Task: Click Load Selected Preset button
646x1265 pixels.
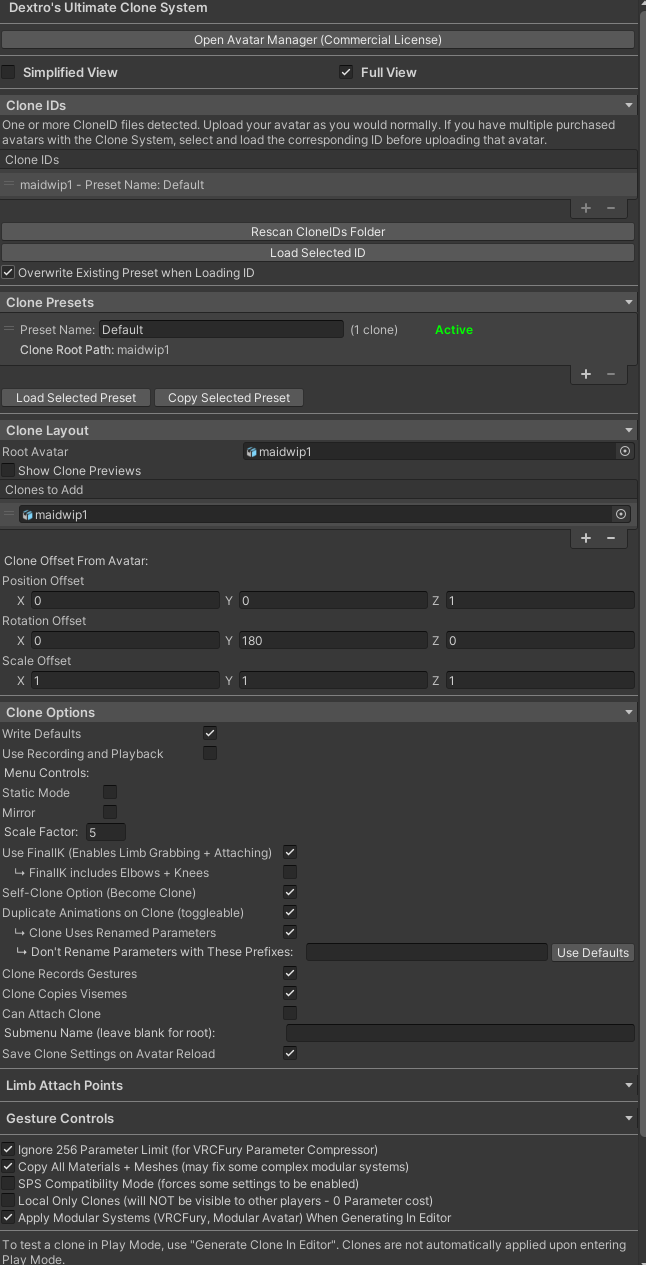Action: pyautogui.click(x=76, y=398)
